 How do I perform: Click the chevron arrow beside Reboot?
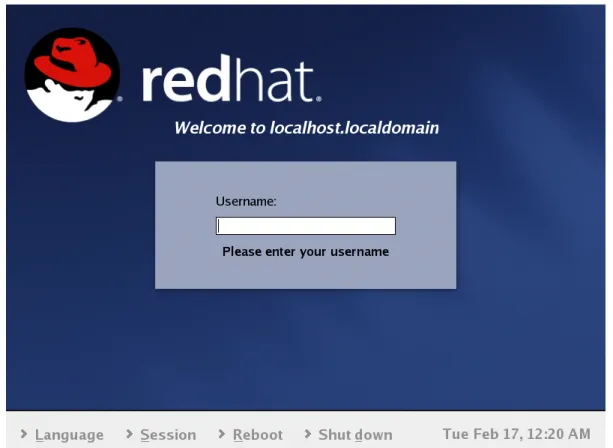pos(222,434)
